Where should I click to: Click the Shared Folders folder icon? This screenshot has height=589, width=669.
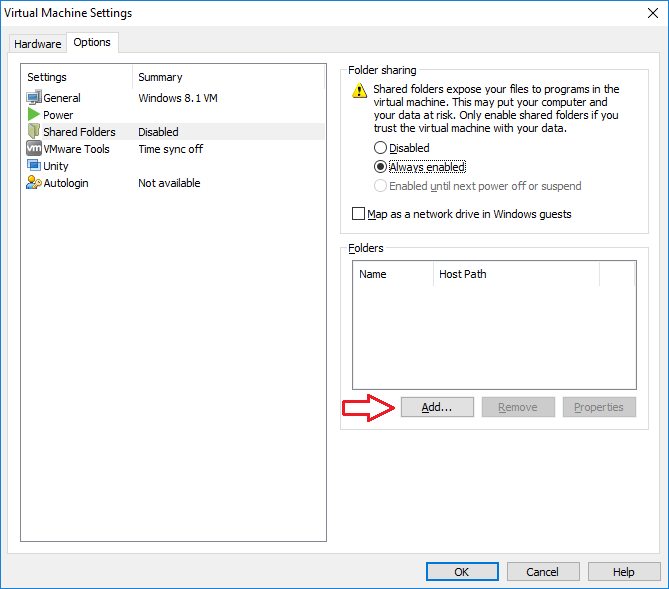click(34, 131)
